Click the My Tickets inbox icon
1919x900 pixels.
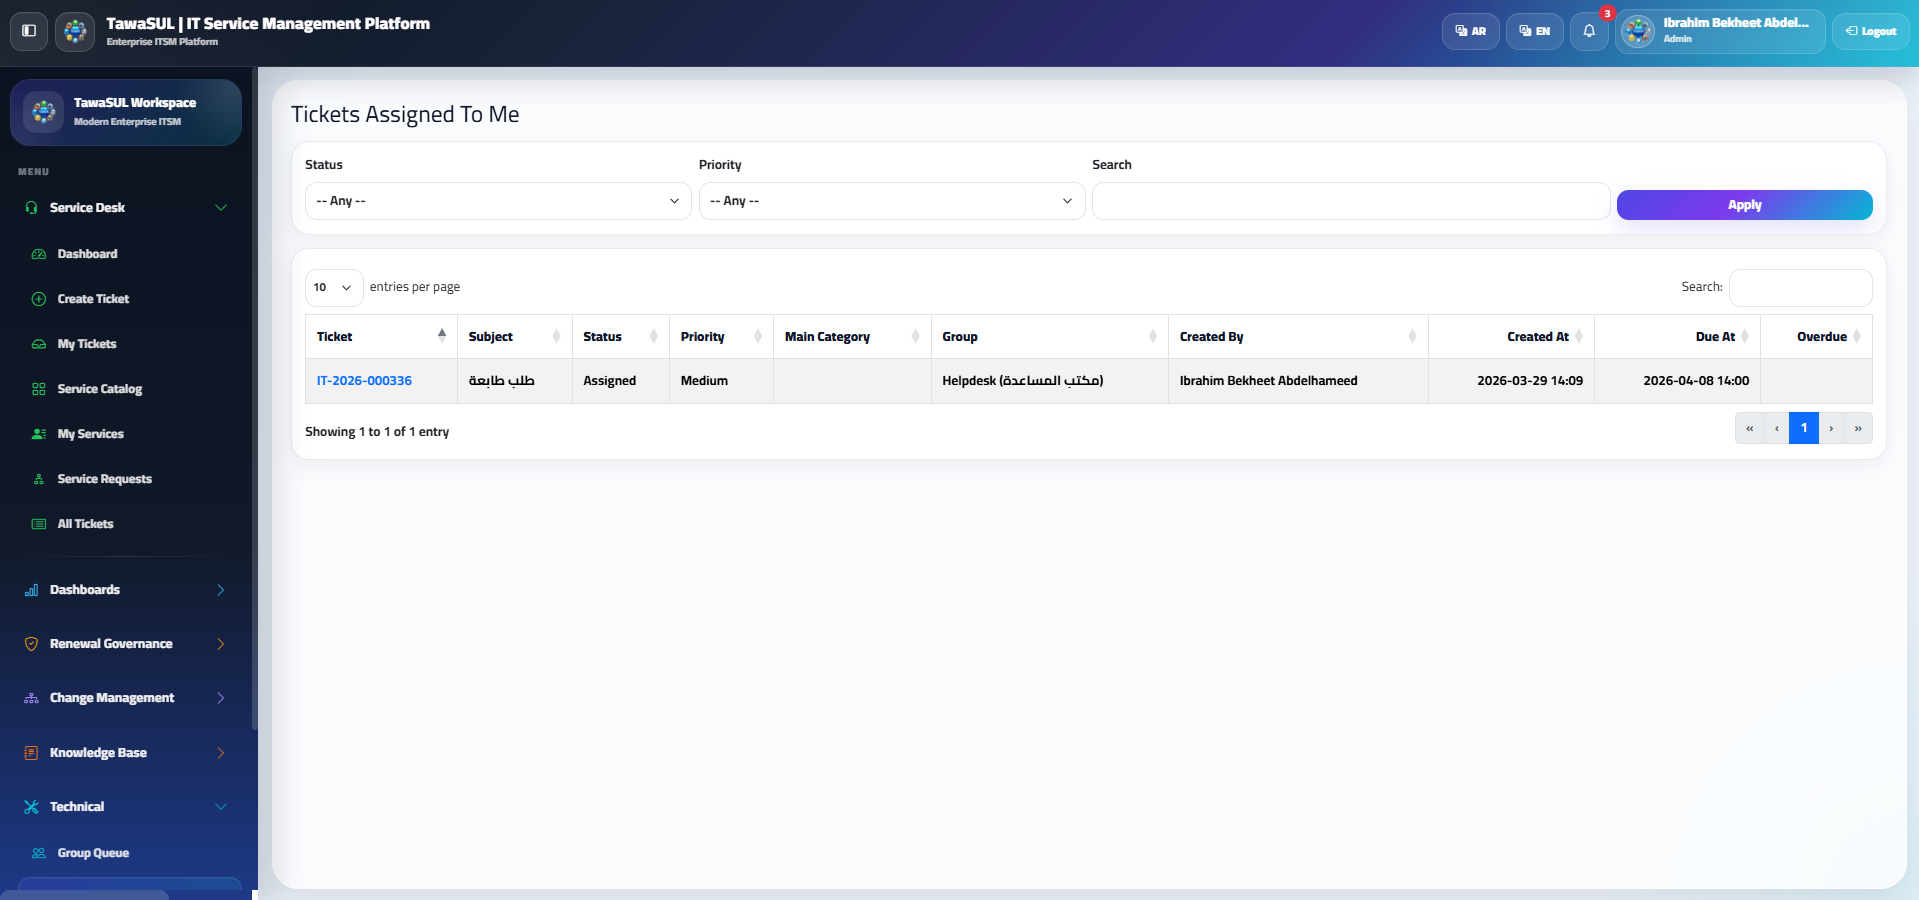pos(39,344)
